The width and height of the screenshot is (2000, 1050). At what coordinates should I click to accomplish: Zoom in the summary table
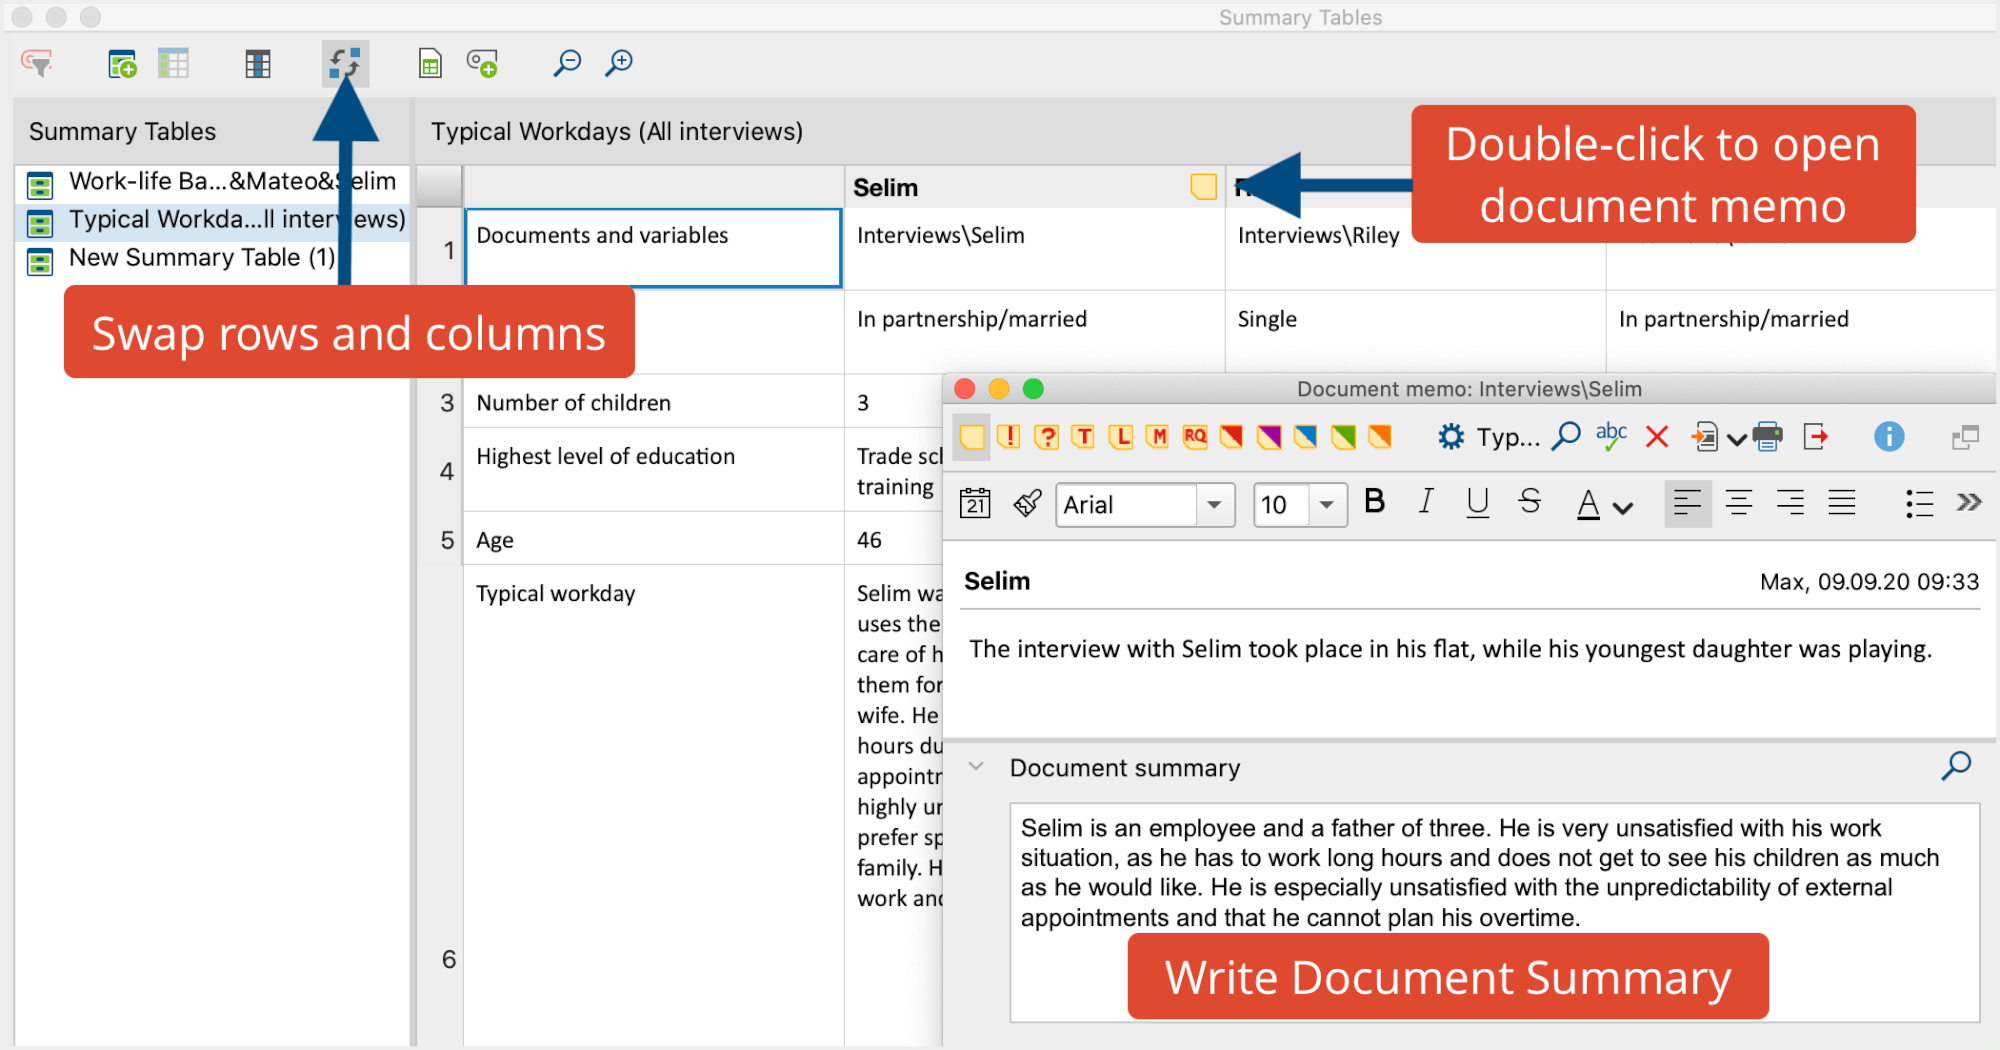619,63
